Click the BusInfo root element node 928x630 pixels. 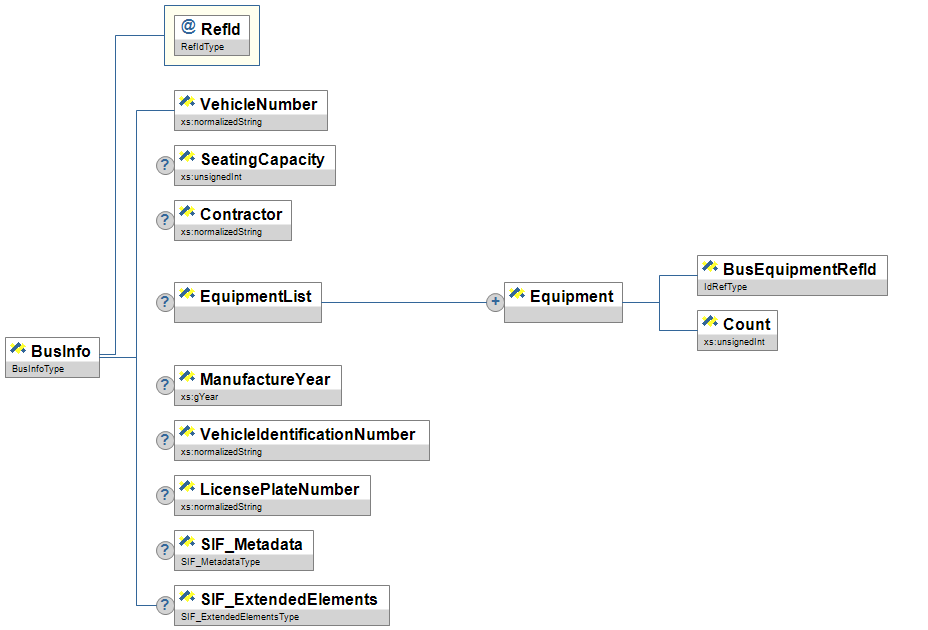point(53,350)
